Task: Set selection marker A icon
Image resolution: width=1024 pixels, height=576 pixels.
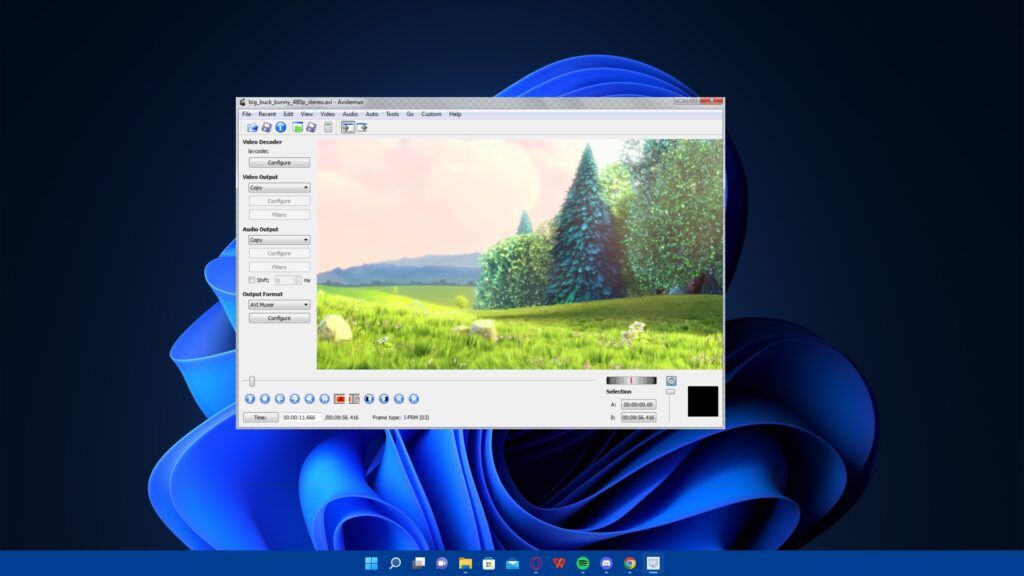Action: [340, 398]
